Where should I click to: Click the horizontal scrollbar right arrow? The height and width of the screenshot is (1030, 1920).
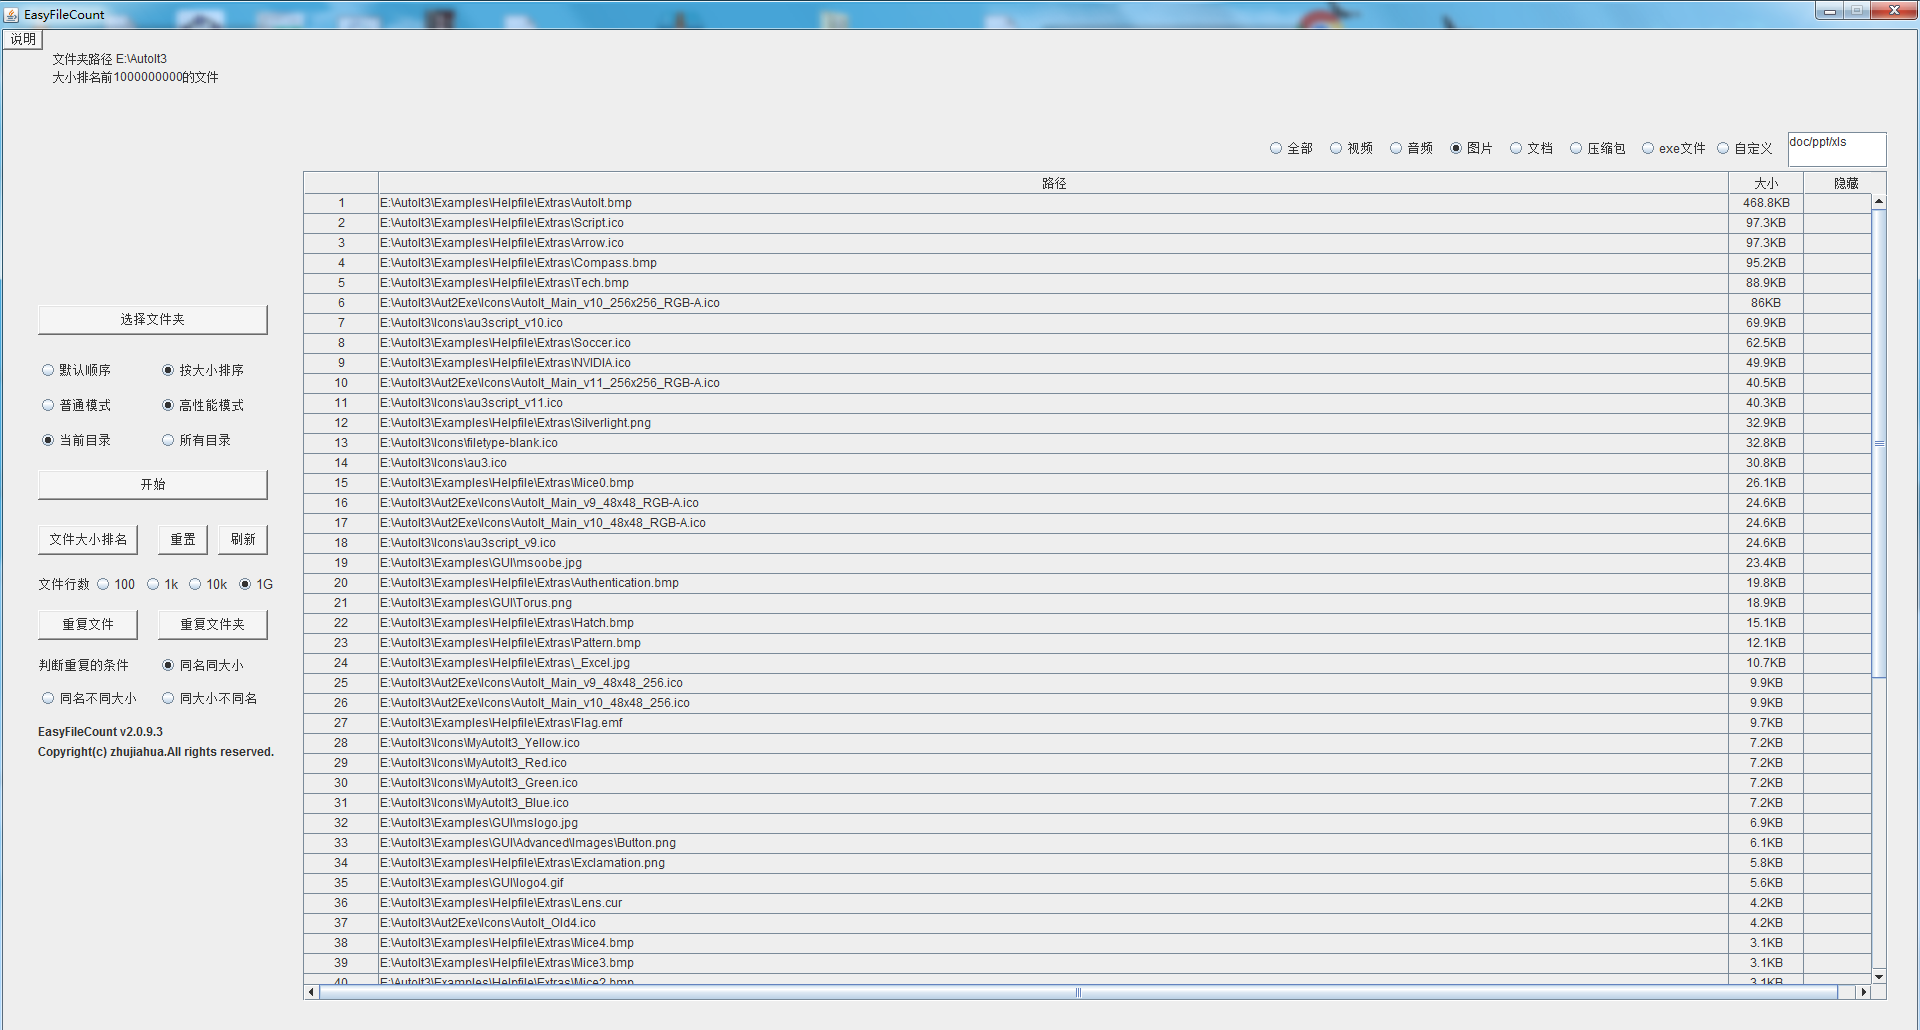tap(1862, 992)
